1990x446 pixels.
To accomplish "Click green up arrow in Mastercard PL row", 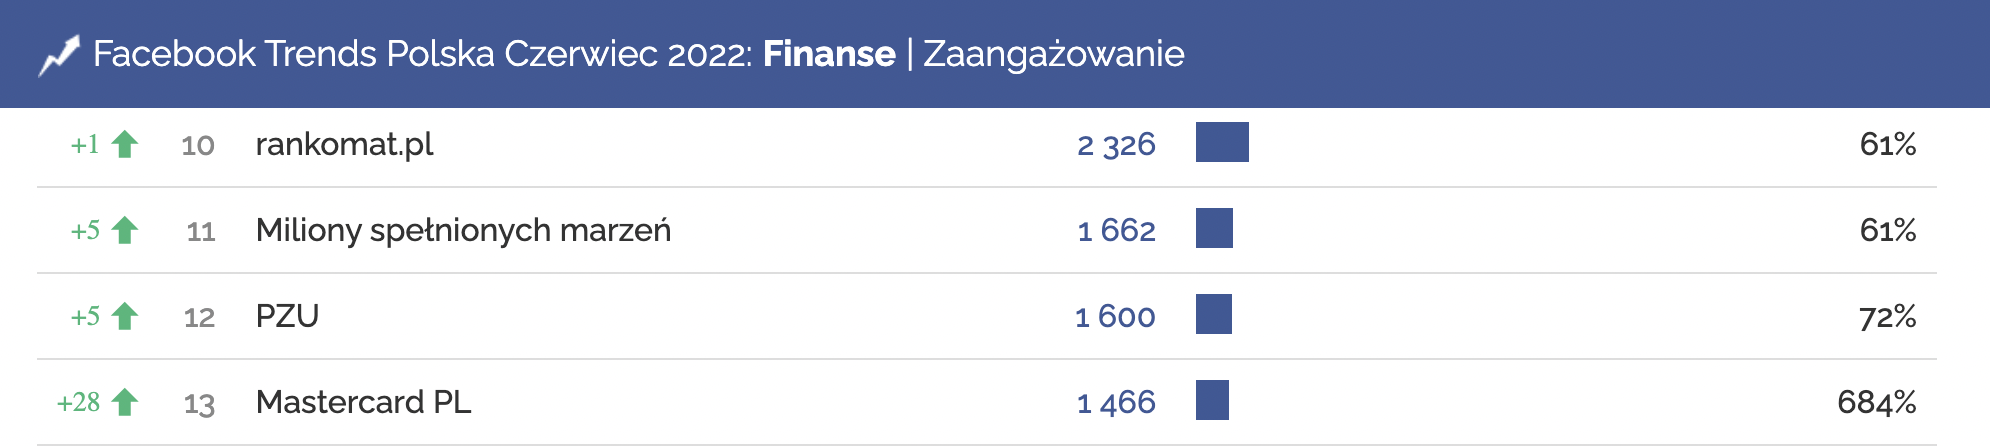I will [x=125, y=403].
